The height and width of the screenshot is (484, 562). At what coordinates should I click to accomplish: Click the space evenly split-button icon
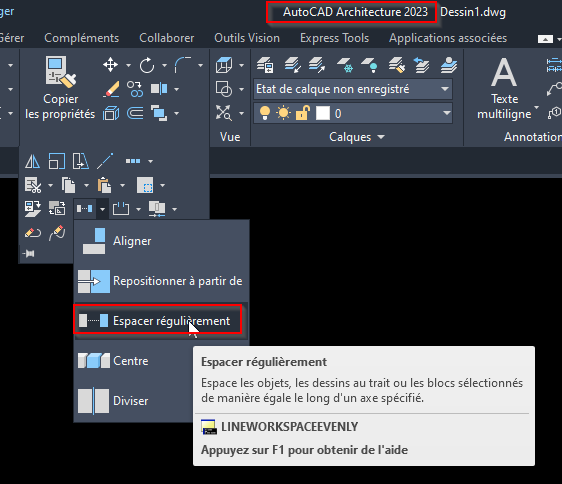(x=85, y=209)
